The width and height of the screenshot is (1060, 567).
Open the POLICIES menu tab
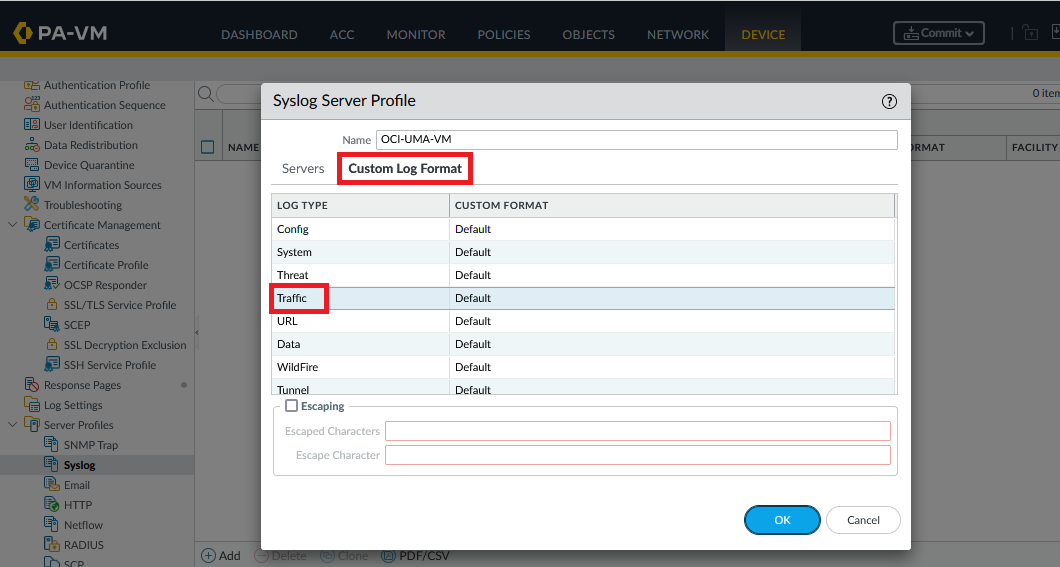point(504,34)
